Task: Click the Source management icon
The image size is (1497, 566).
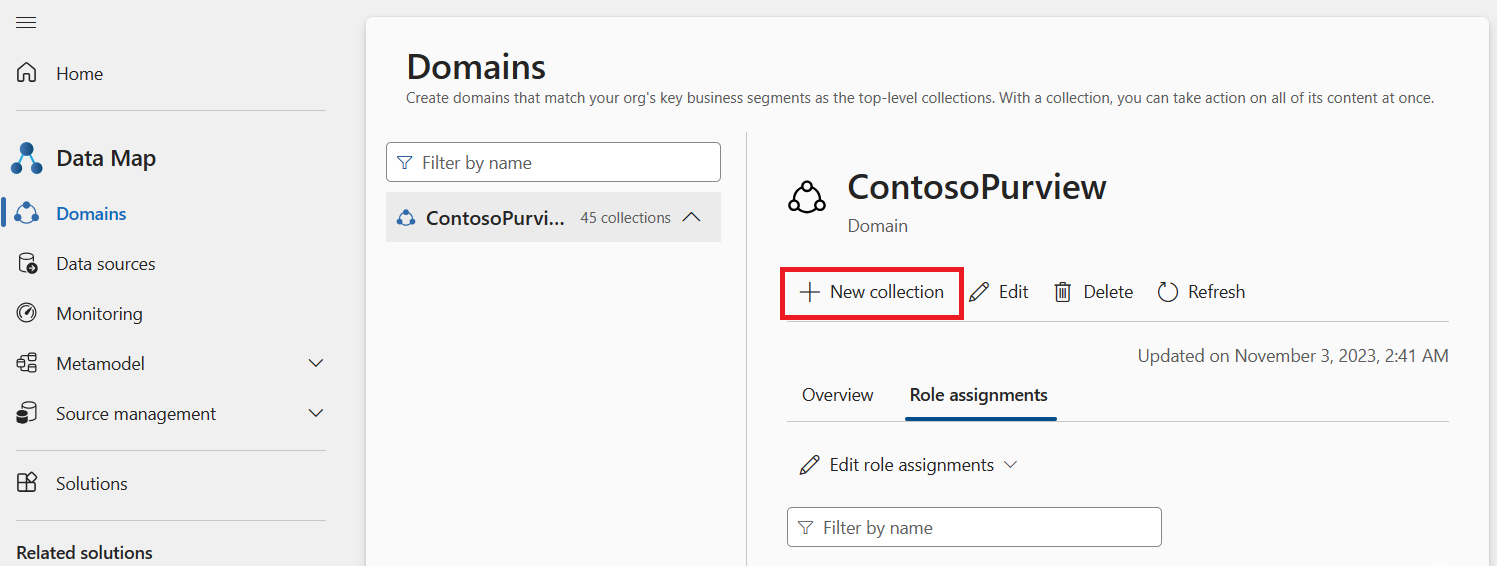Action: coord(27,413)
